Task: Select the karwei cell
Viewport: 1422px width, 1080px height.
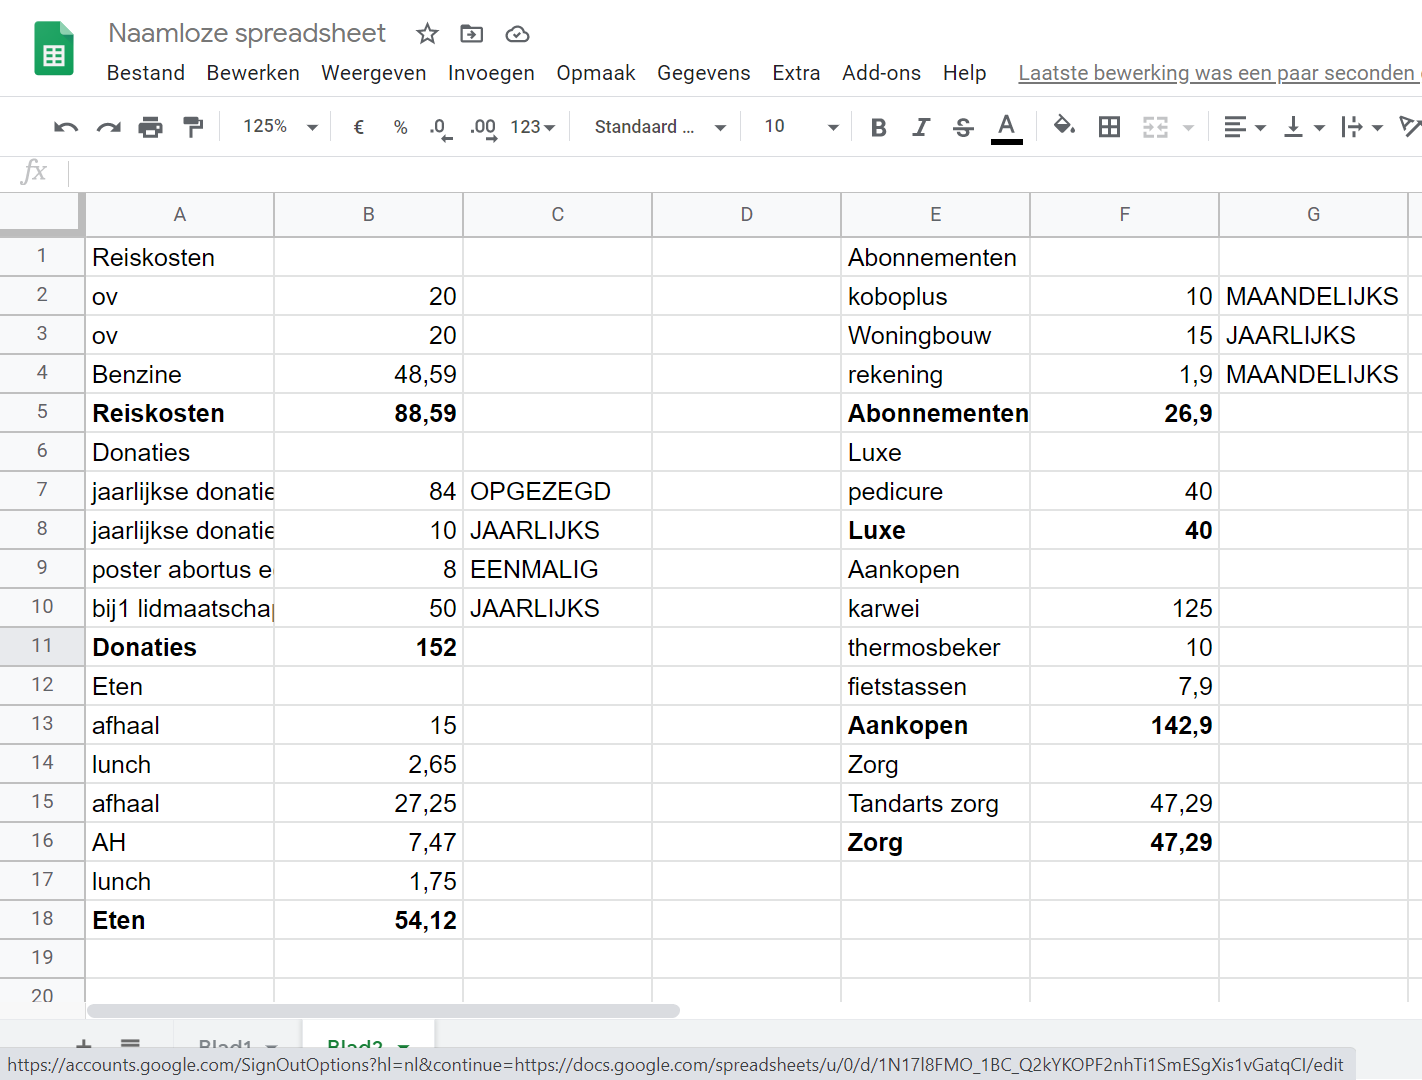Action: 936,608
